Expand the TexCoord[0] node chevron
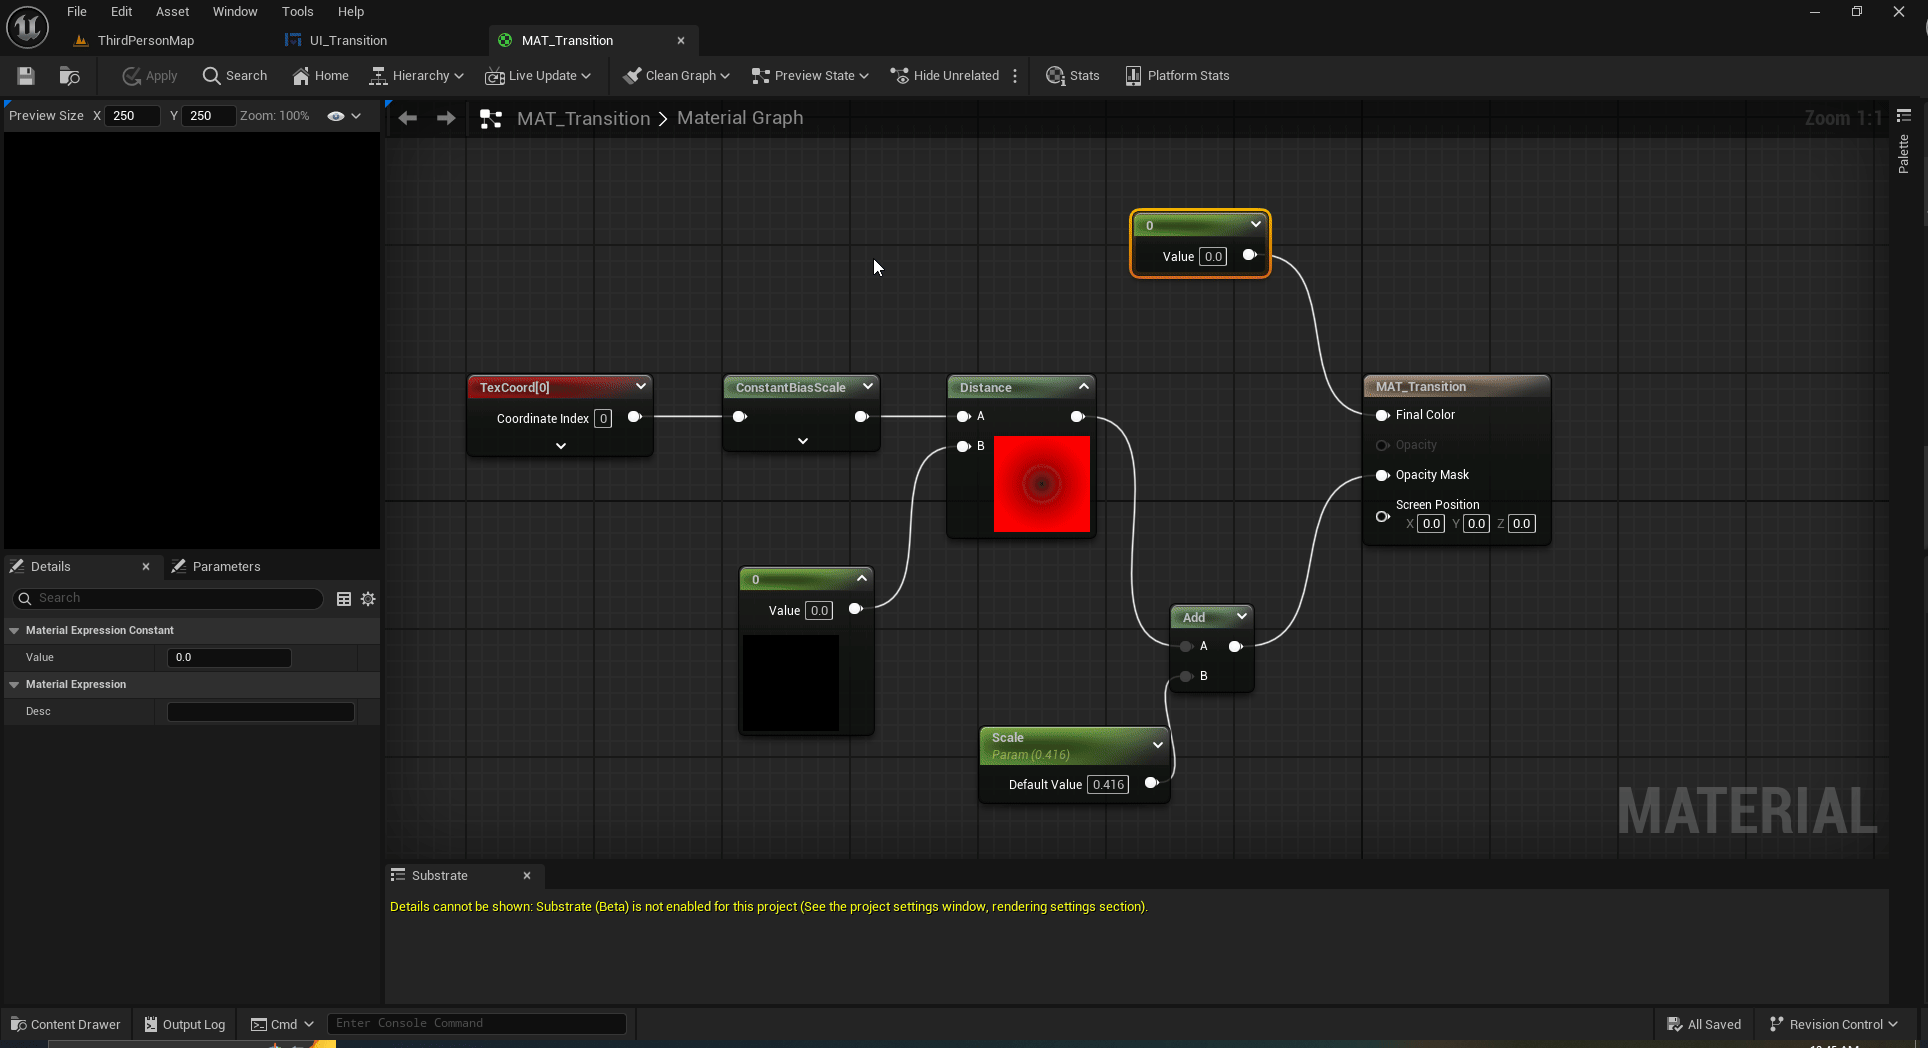 point(641,386)
